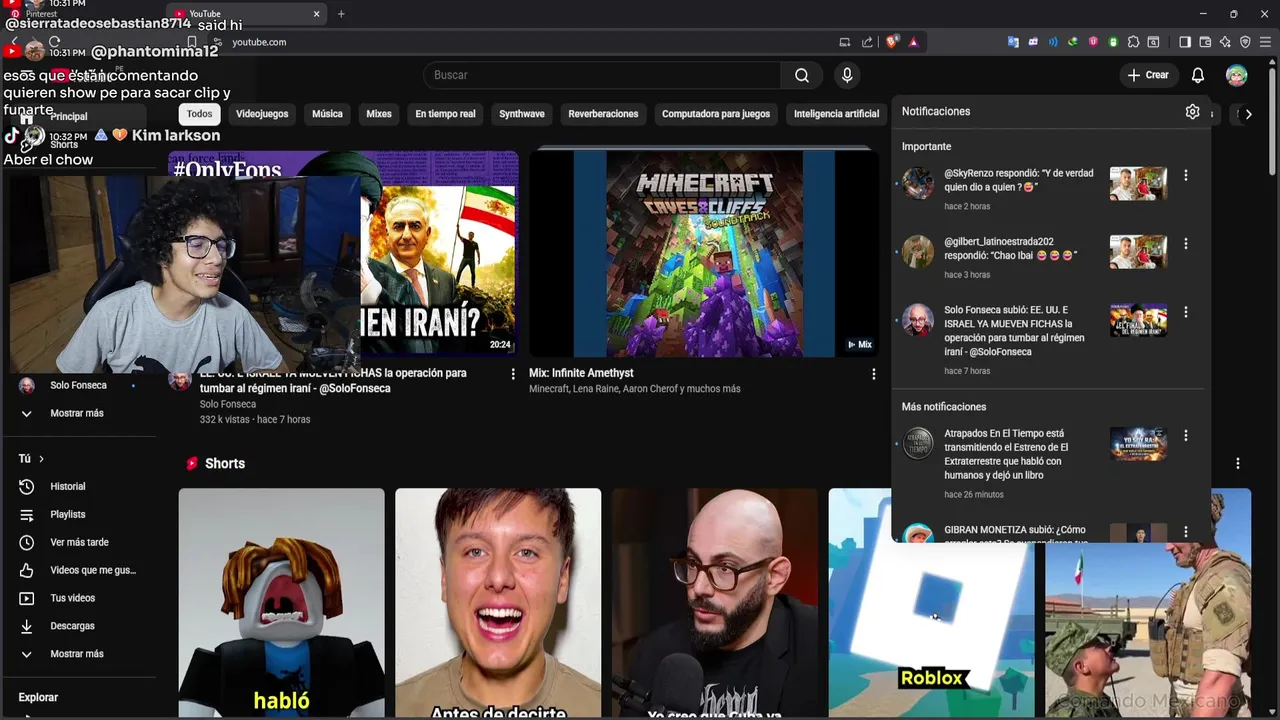This screenshot has height=720, width=1280.
Task: Select the Música filter chip
Action: 327,114
